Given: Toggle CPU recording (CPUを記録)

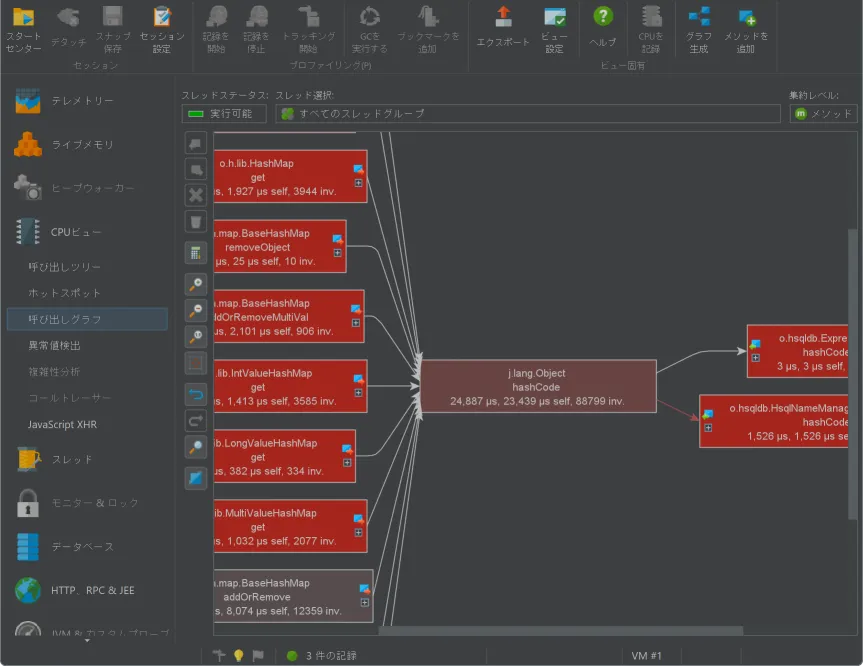Looking at the screenshot, I should pos(651,30).
